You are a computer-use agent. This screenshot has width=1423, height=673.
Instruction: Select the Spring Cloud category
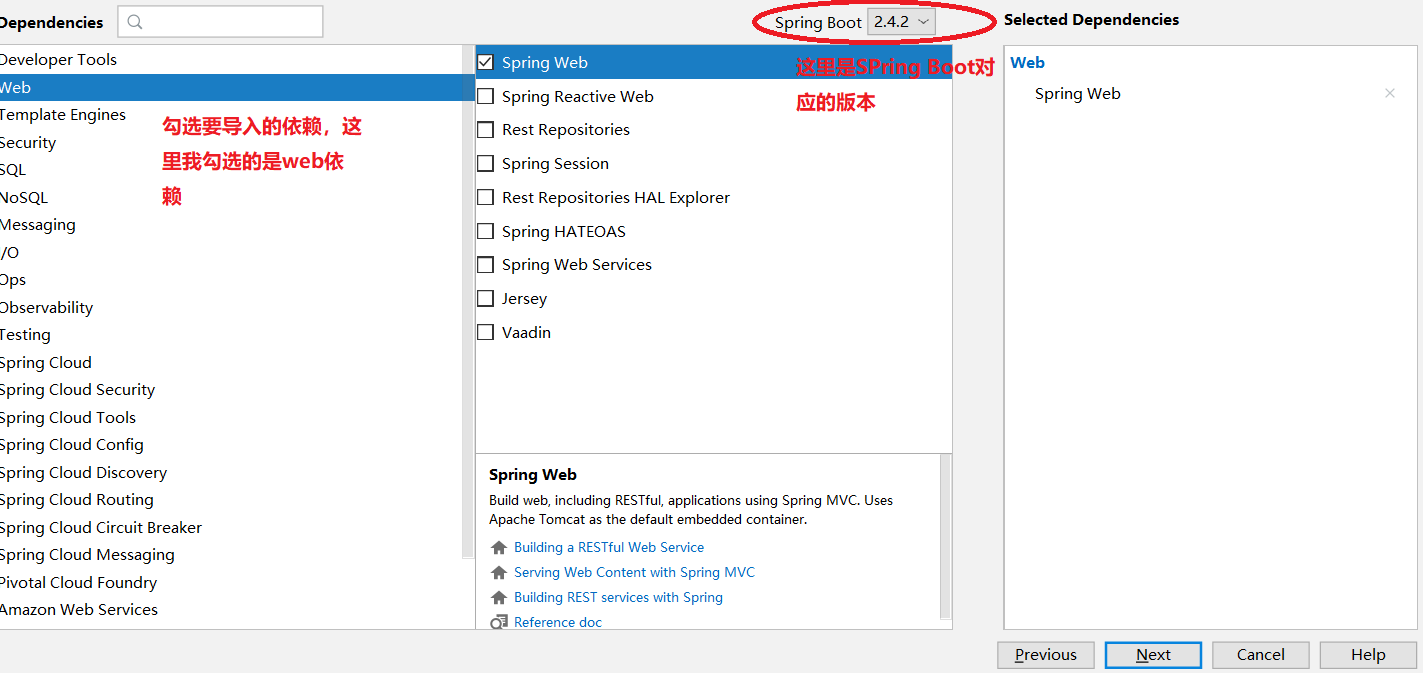click(x=231, y=362)
